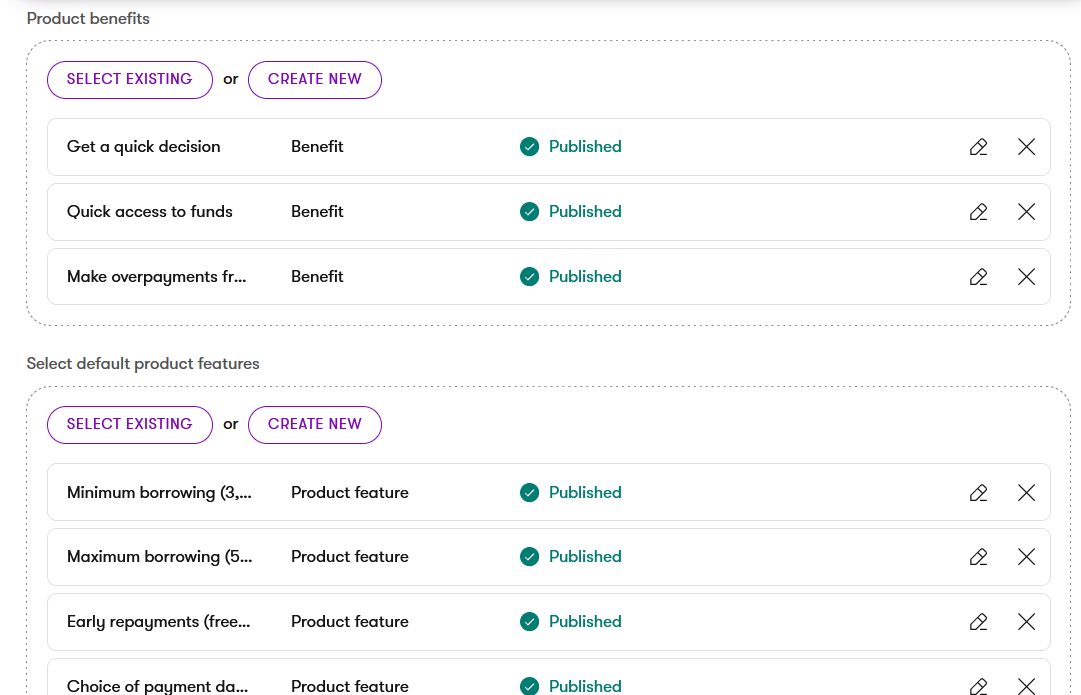Viewport: 1081px width, 695px height.
Task: Open the Choice of payment date row
Action: tap(549, 677)
